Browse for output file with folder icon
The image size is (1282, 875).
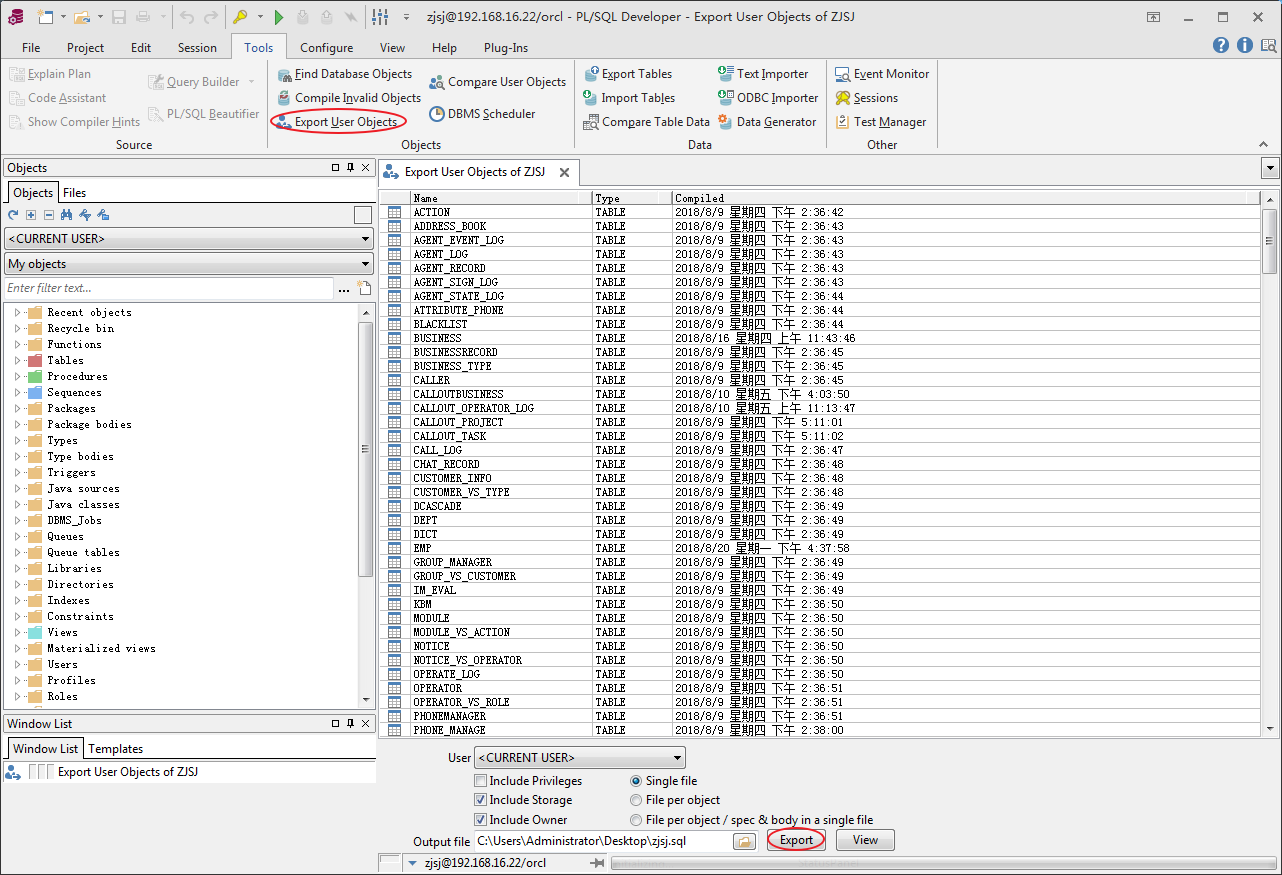[744, 841]
